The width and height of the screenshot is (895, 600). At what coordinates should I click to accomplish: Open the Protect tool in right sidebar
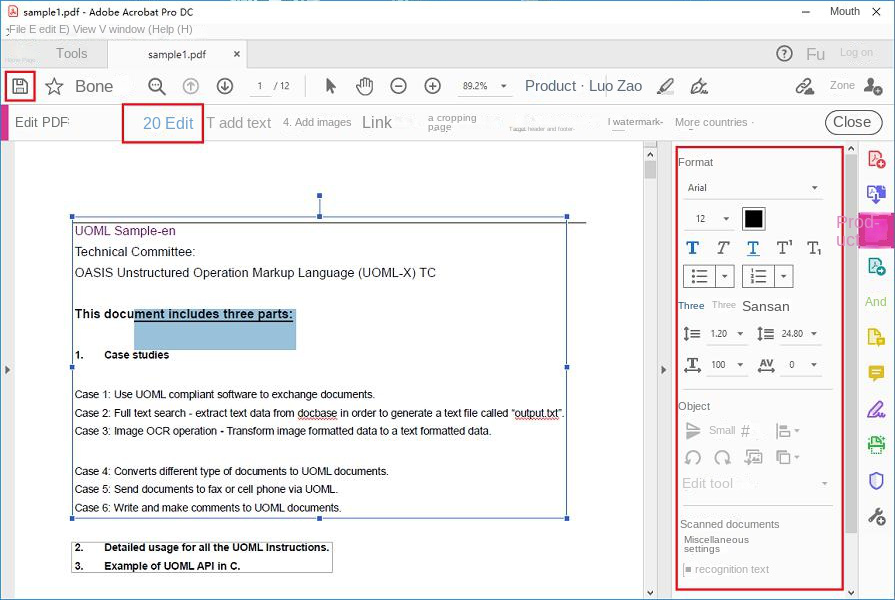click(x=877, y=481)
